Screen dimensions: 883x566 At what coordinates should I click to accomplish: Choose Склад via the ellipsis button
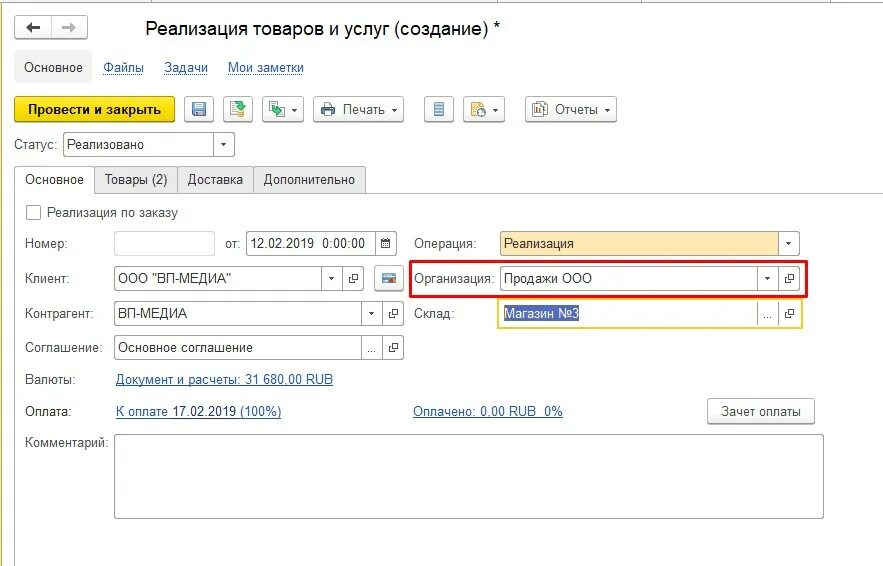pos(768,313)
